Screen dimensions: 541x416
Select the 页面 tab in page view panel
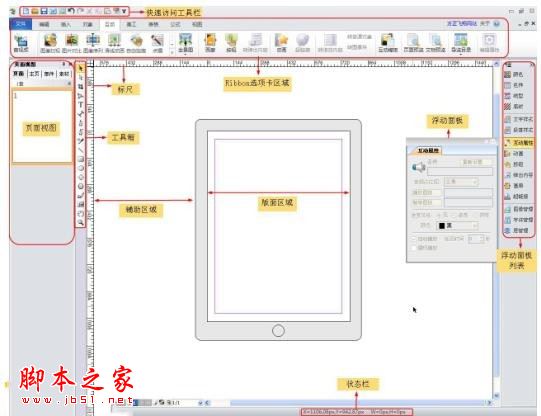18,74
